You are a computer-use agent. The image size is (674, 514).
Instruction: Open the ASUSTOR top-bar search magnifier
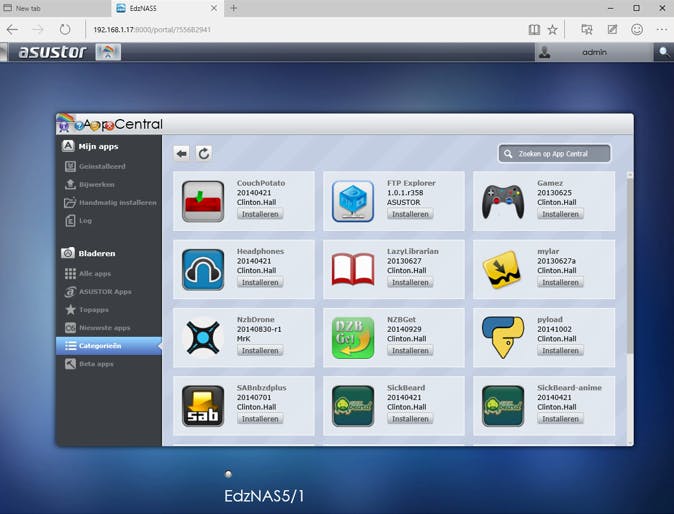(x=664, y=52)
